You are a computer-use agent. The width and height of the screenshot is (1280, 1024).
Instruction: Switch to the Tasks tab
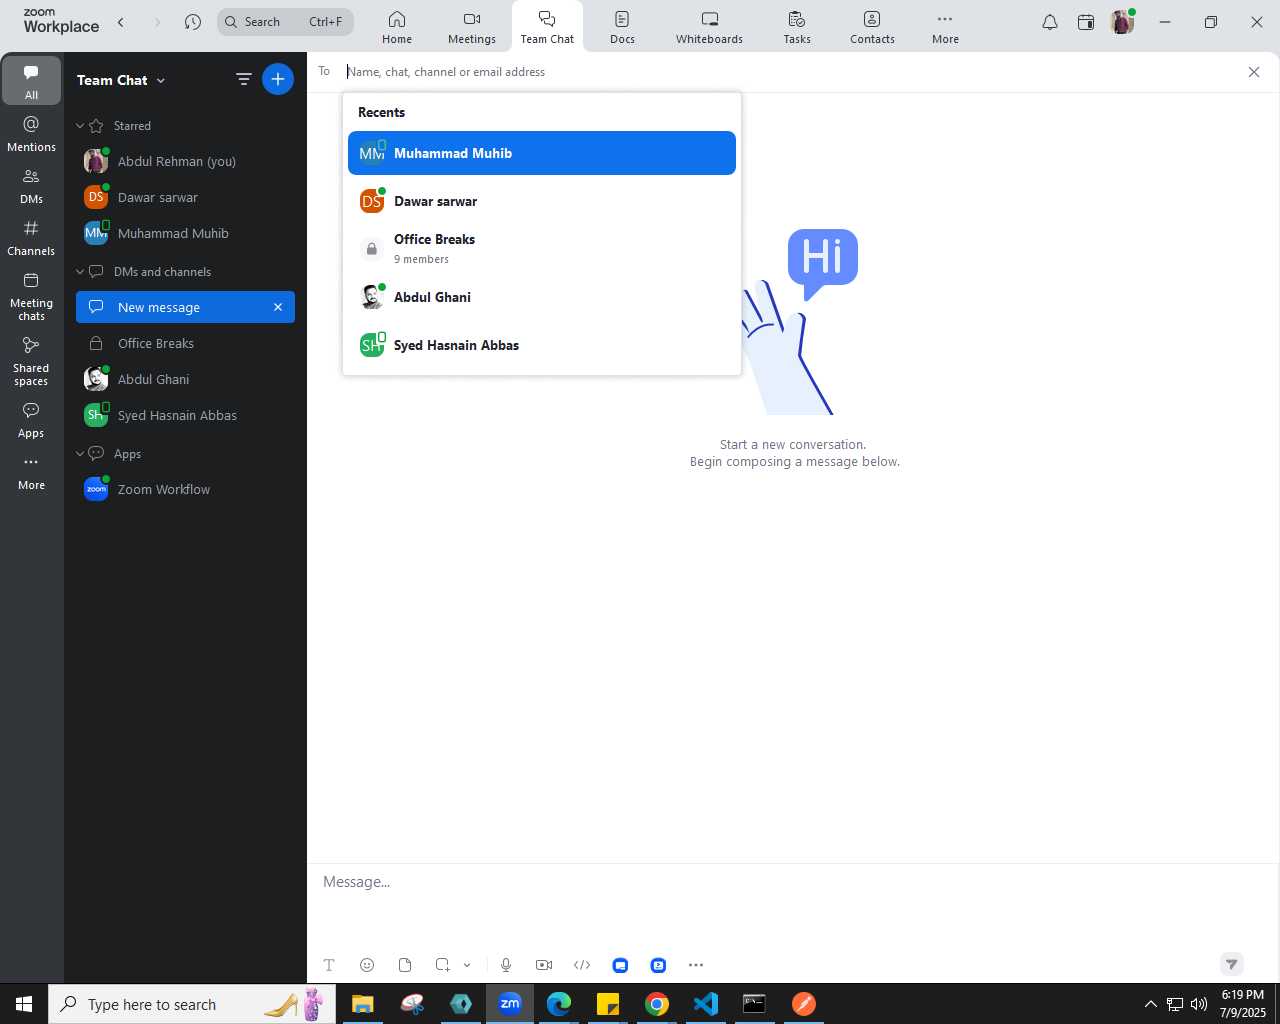pyautogui.click(x=797, y=27)
